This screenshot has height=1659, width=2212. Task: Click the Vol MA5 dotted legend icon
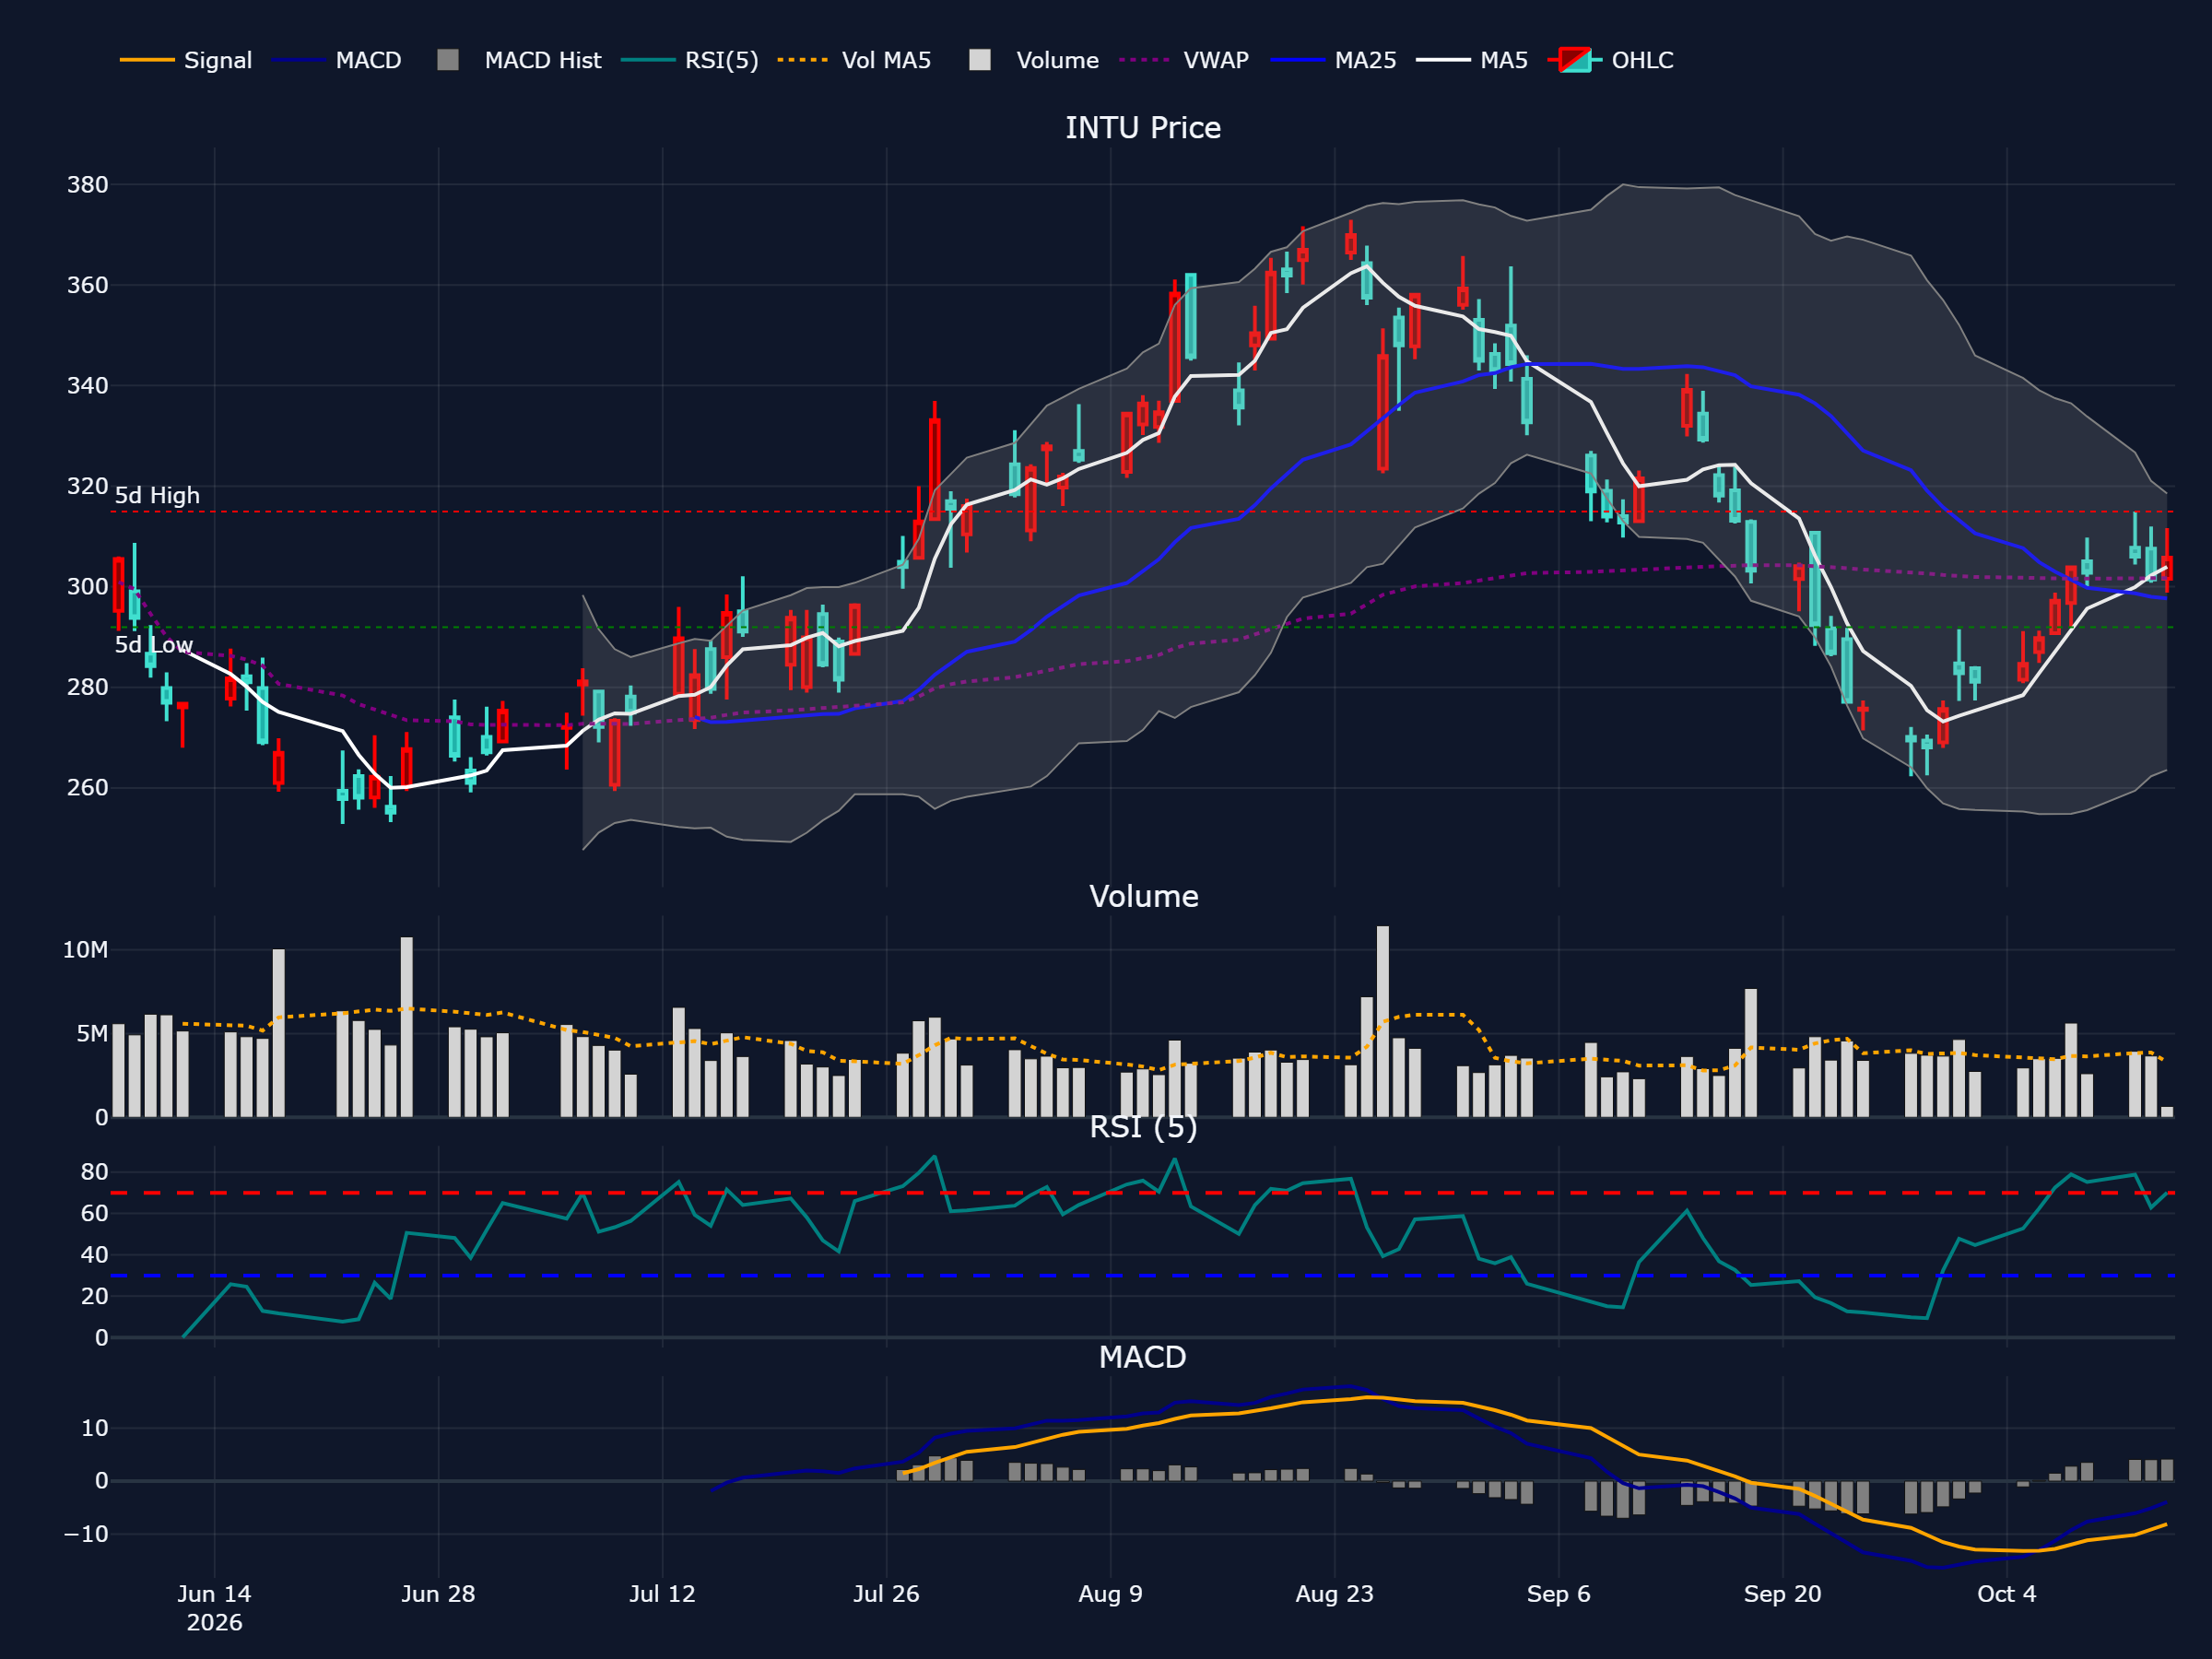(x=803, y=60)
